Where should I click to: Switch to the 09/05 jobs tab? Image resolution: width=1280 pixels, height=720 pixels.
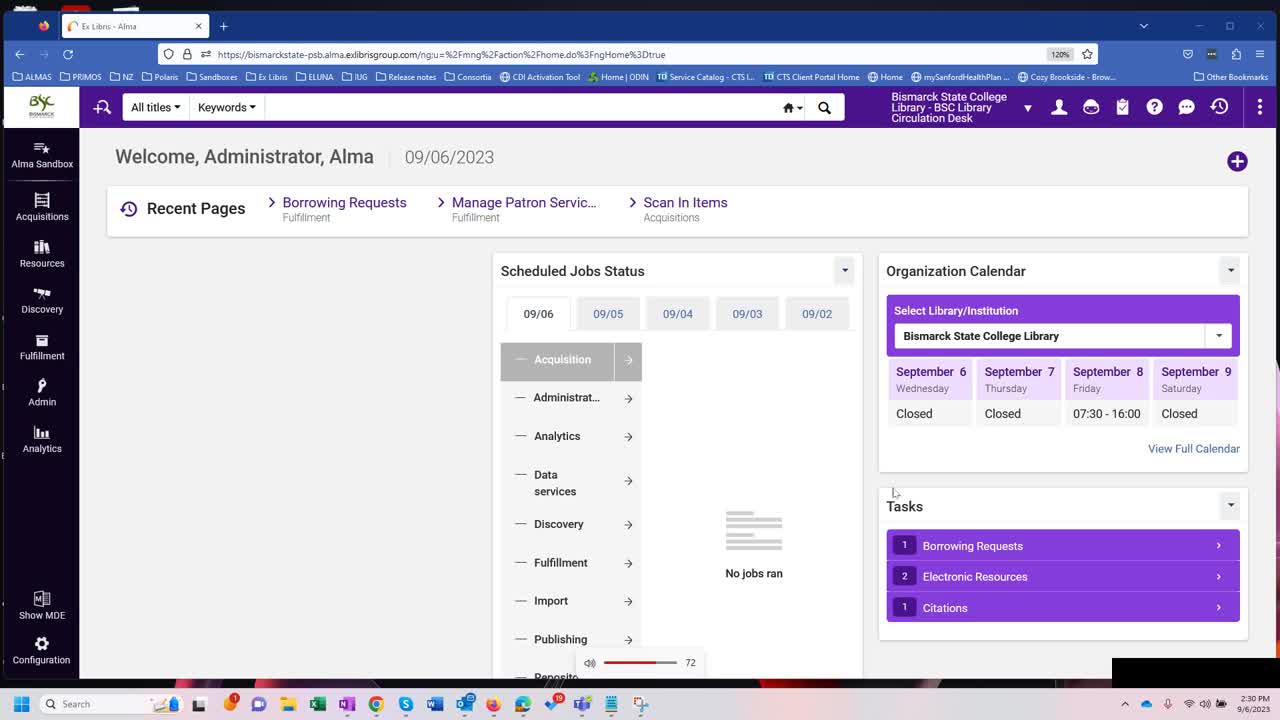pyautogui.click(x=608, y=314)
